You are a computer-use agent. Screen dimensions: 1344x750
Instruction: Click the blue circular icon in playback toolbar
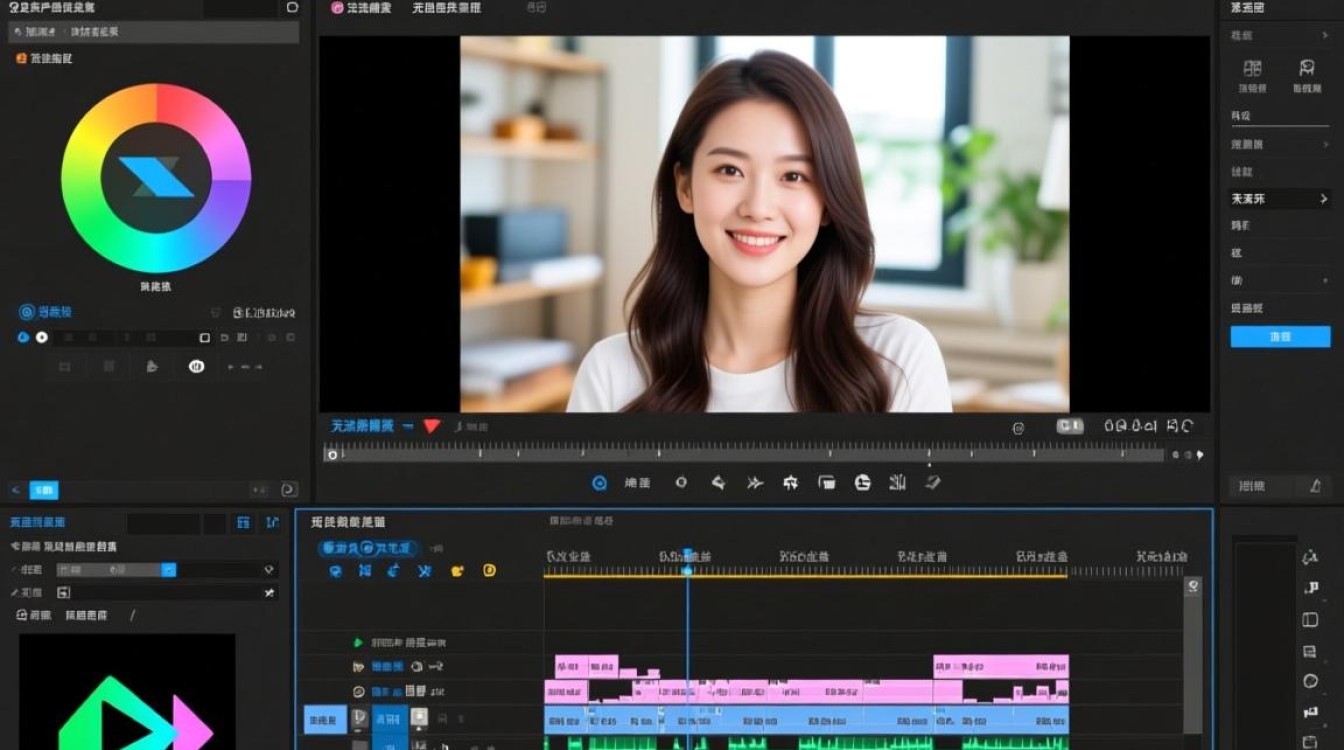pos(599,482)
